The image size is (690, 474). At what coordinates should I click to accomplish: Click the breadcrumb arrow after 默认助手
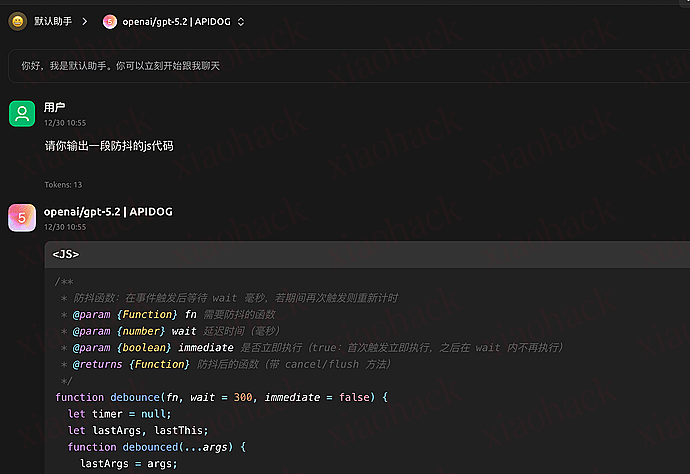coord(85,21)
